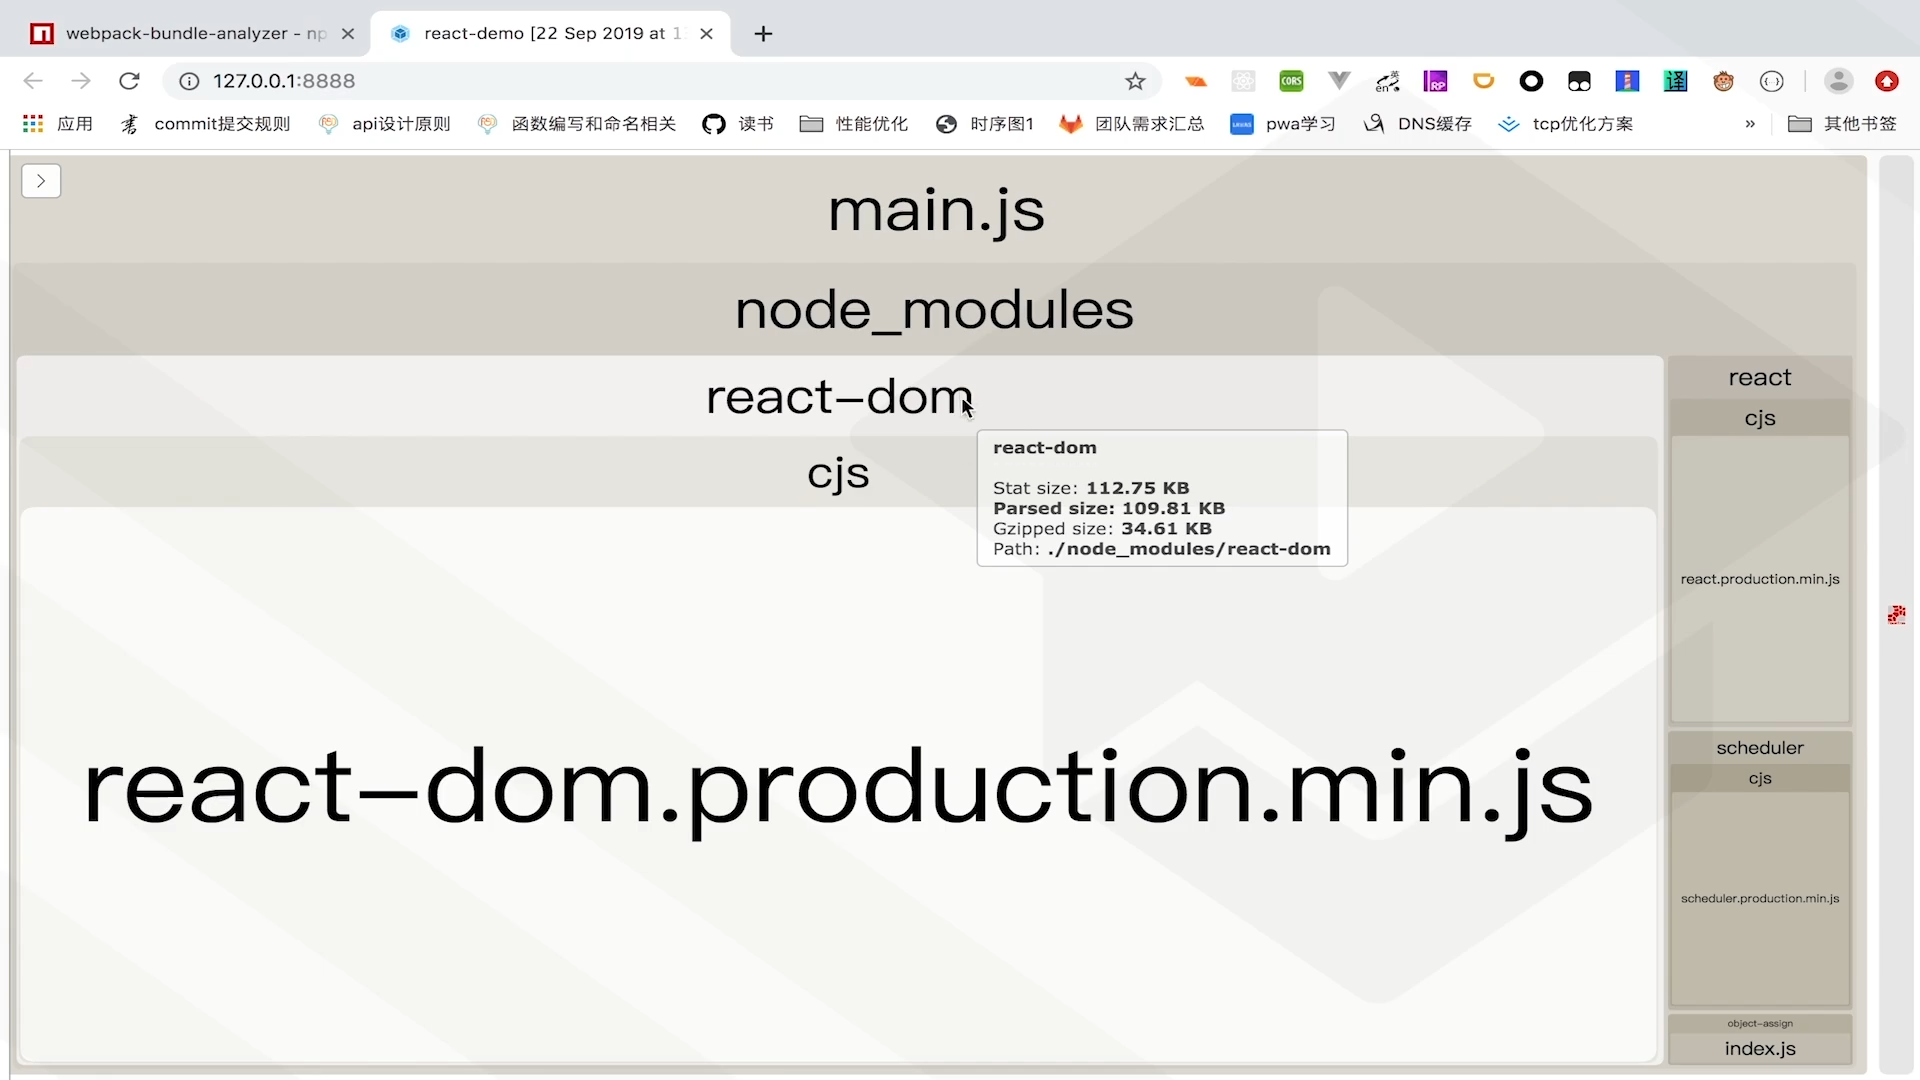Image resolution: width=1920 pixels, height=1080 pixels.
Task: Bookmark this page with the star icon
Action: [x=1135, y=81]
